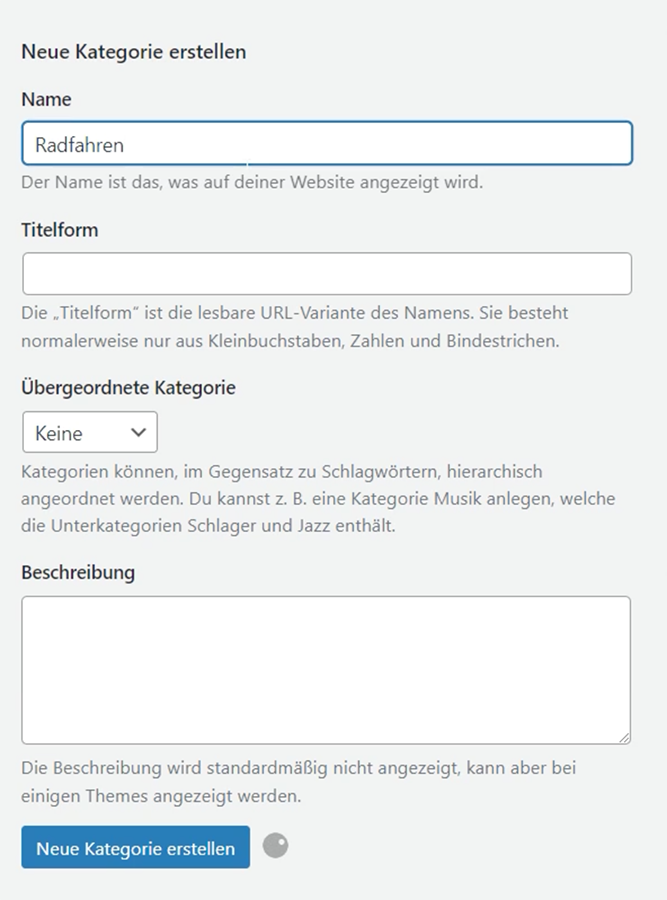
Task: Click the help text below the Name field
Action: click(x=252, y=183)
